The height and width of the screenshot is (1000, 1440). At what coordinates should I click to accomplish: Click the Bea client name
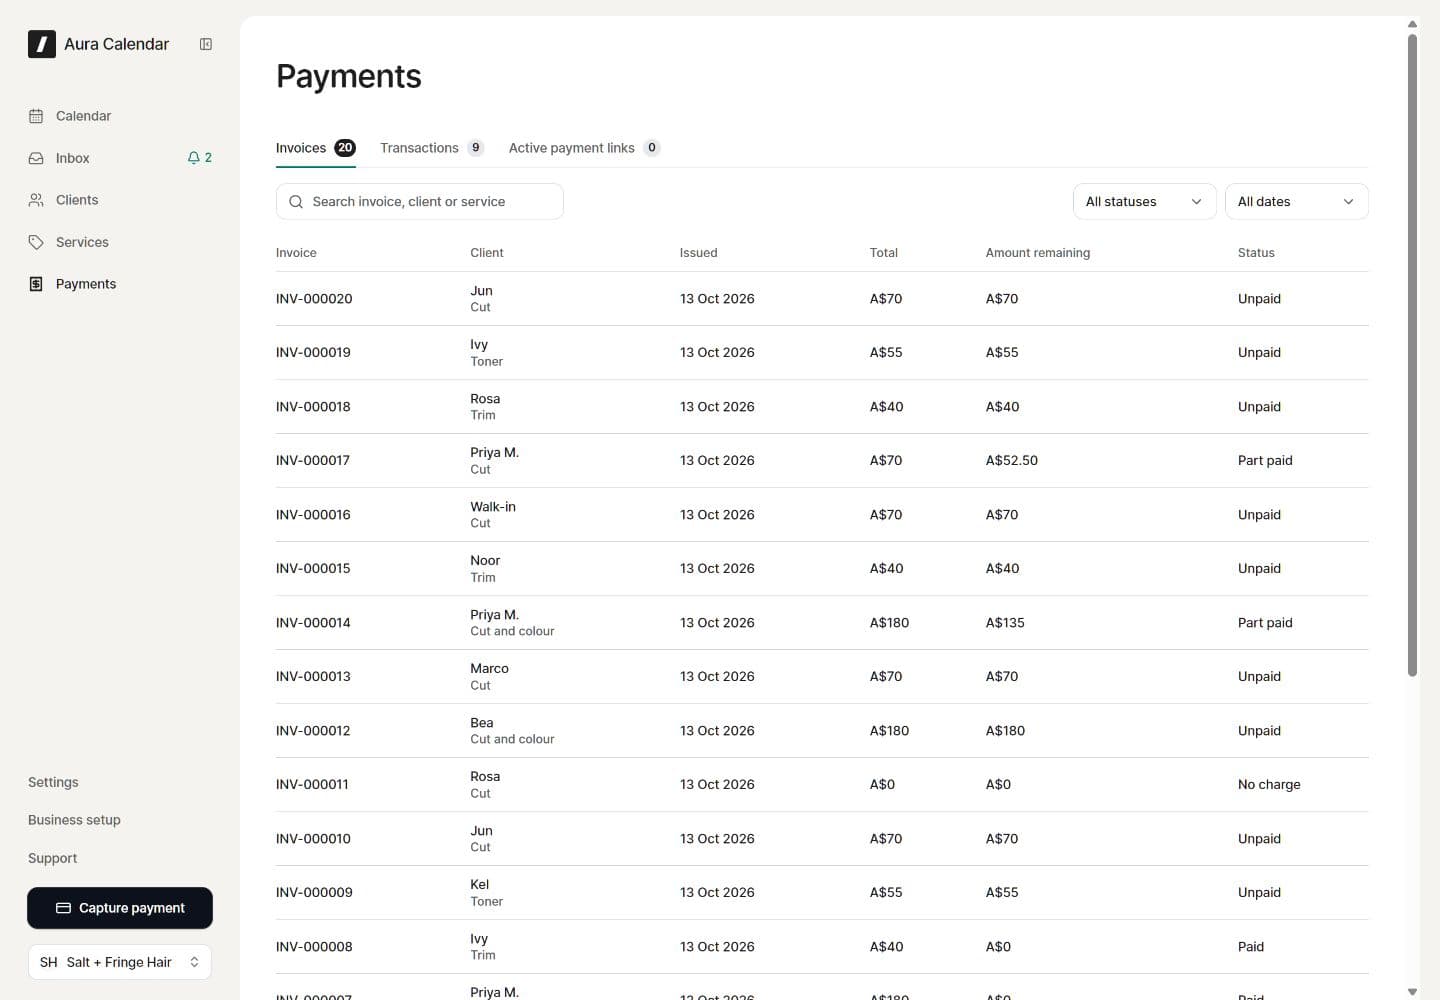point(482,723)
